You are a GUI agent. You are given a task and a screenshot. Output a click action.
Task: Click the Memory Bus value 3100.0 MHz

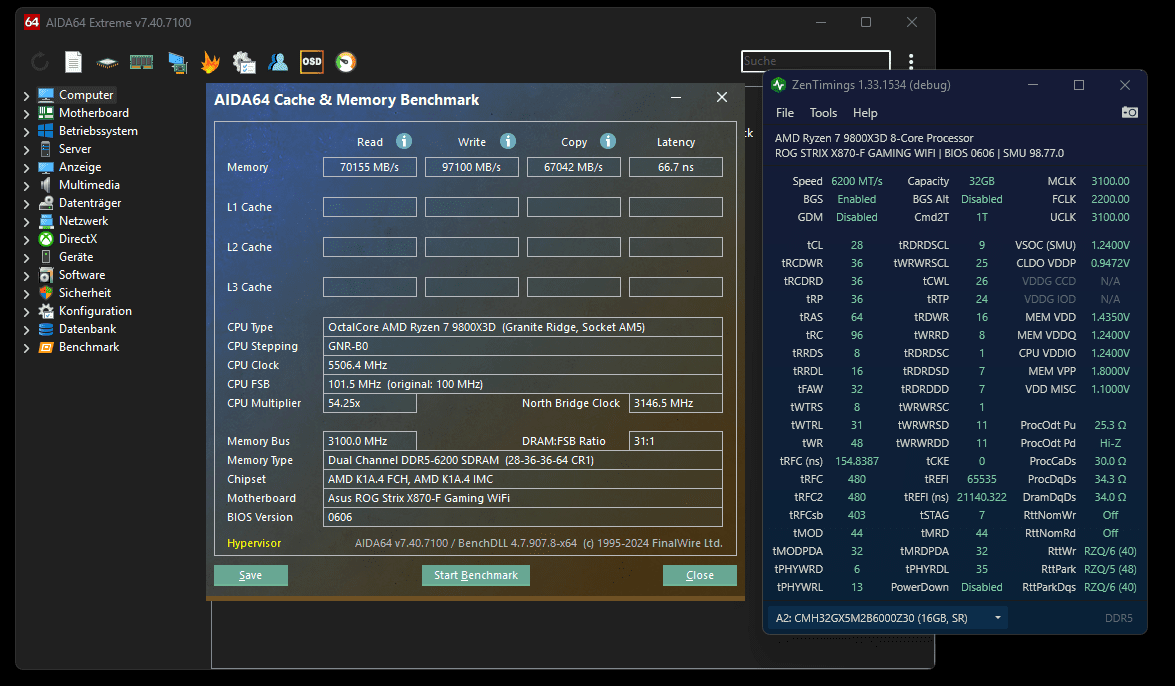click(369, 441)
